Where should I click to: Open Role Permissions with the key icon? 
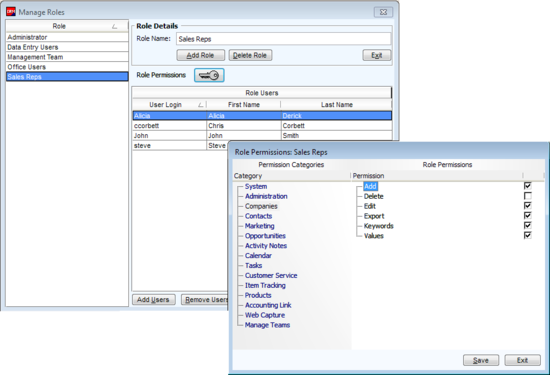[x=209, y=75]
